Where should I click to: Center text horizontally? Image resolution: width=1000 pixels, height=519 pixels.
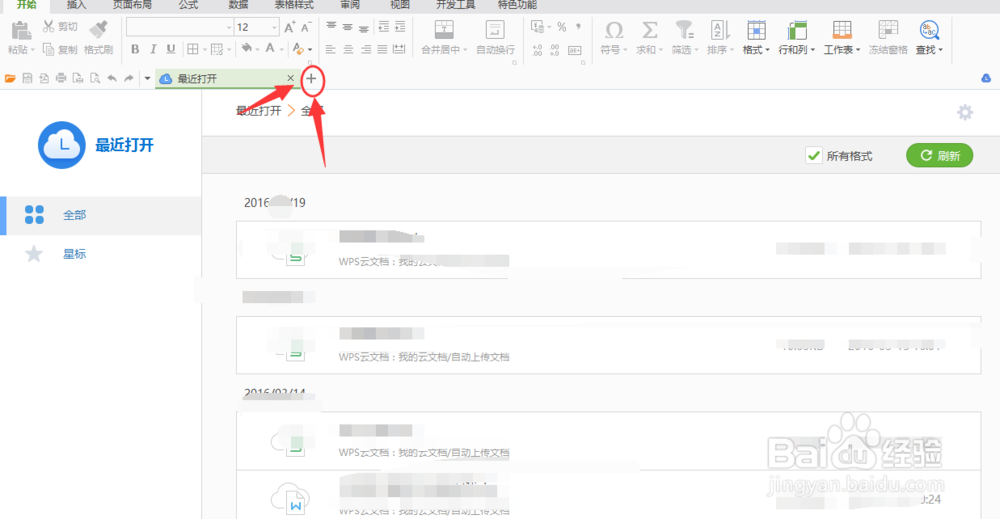348,49
